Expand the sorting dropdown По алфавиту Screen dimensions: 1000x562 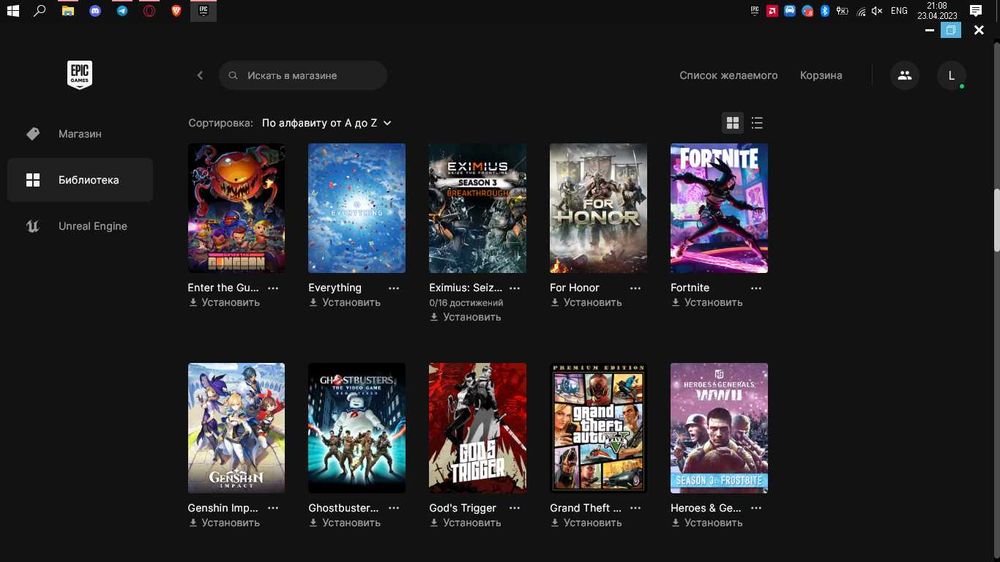[327, 123]
